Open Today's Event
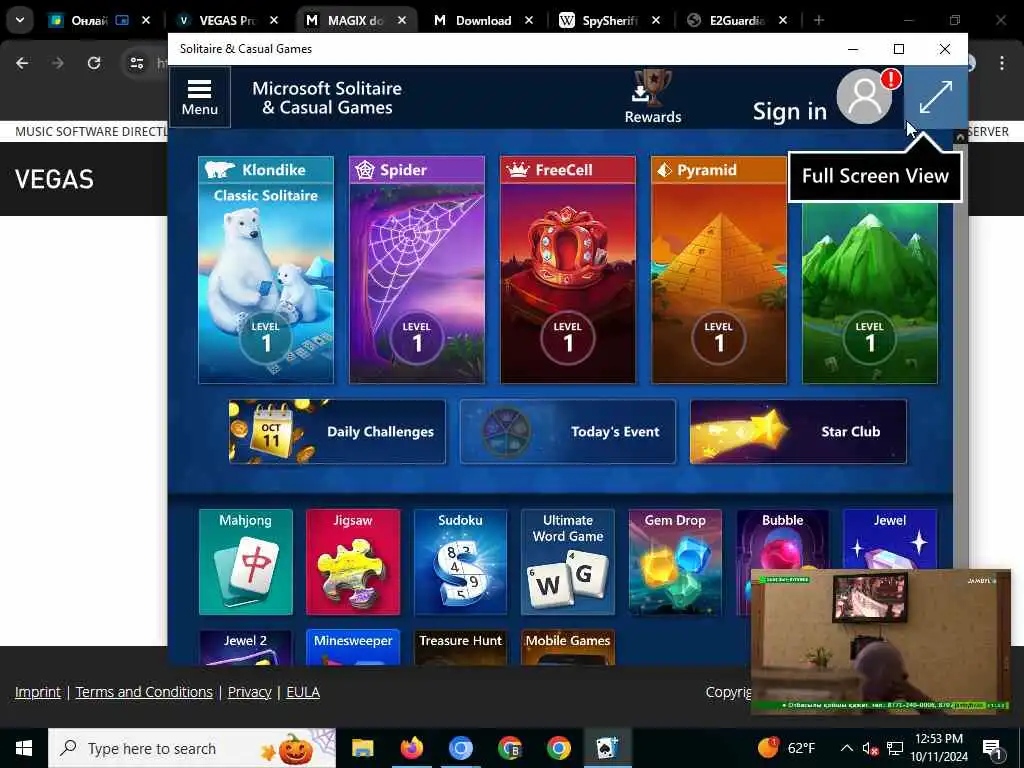1024x768 pixels. (568, 432)
